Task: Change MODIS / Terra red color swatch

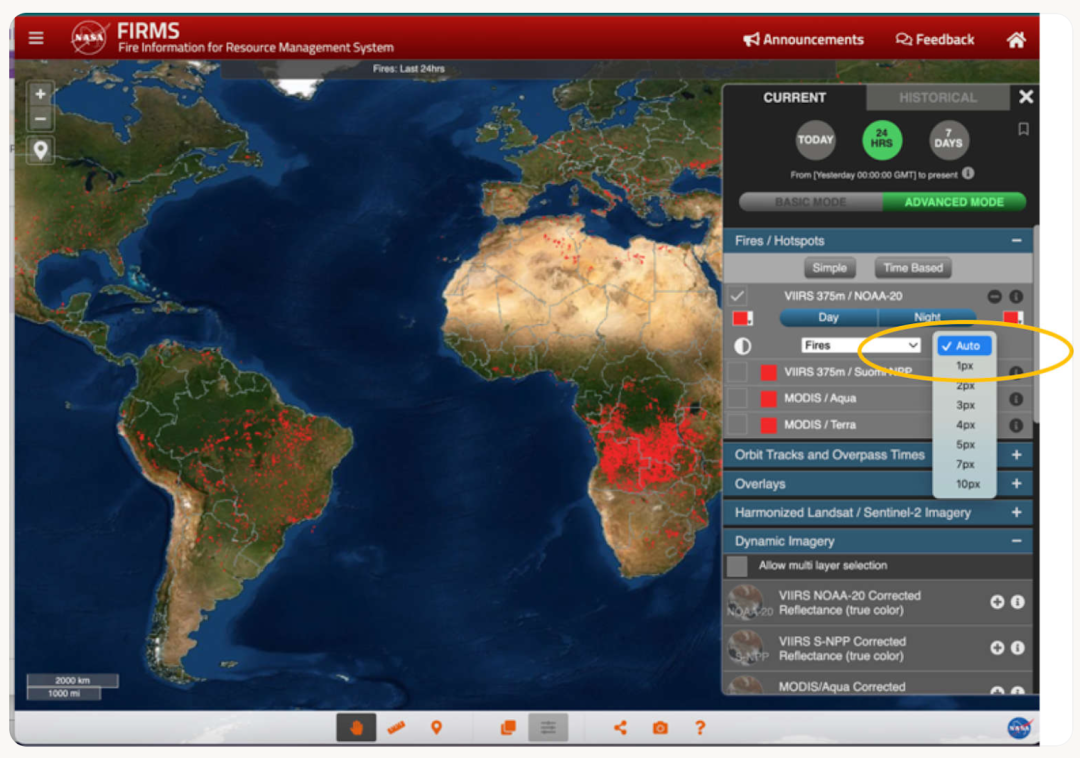Action: point(768,425)
